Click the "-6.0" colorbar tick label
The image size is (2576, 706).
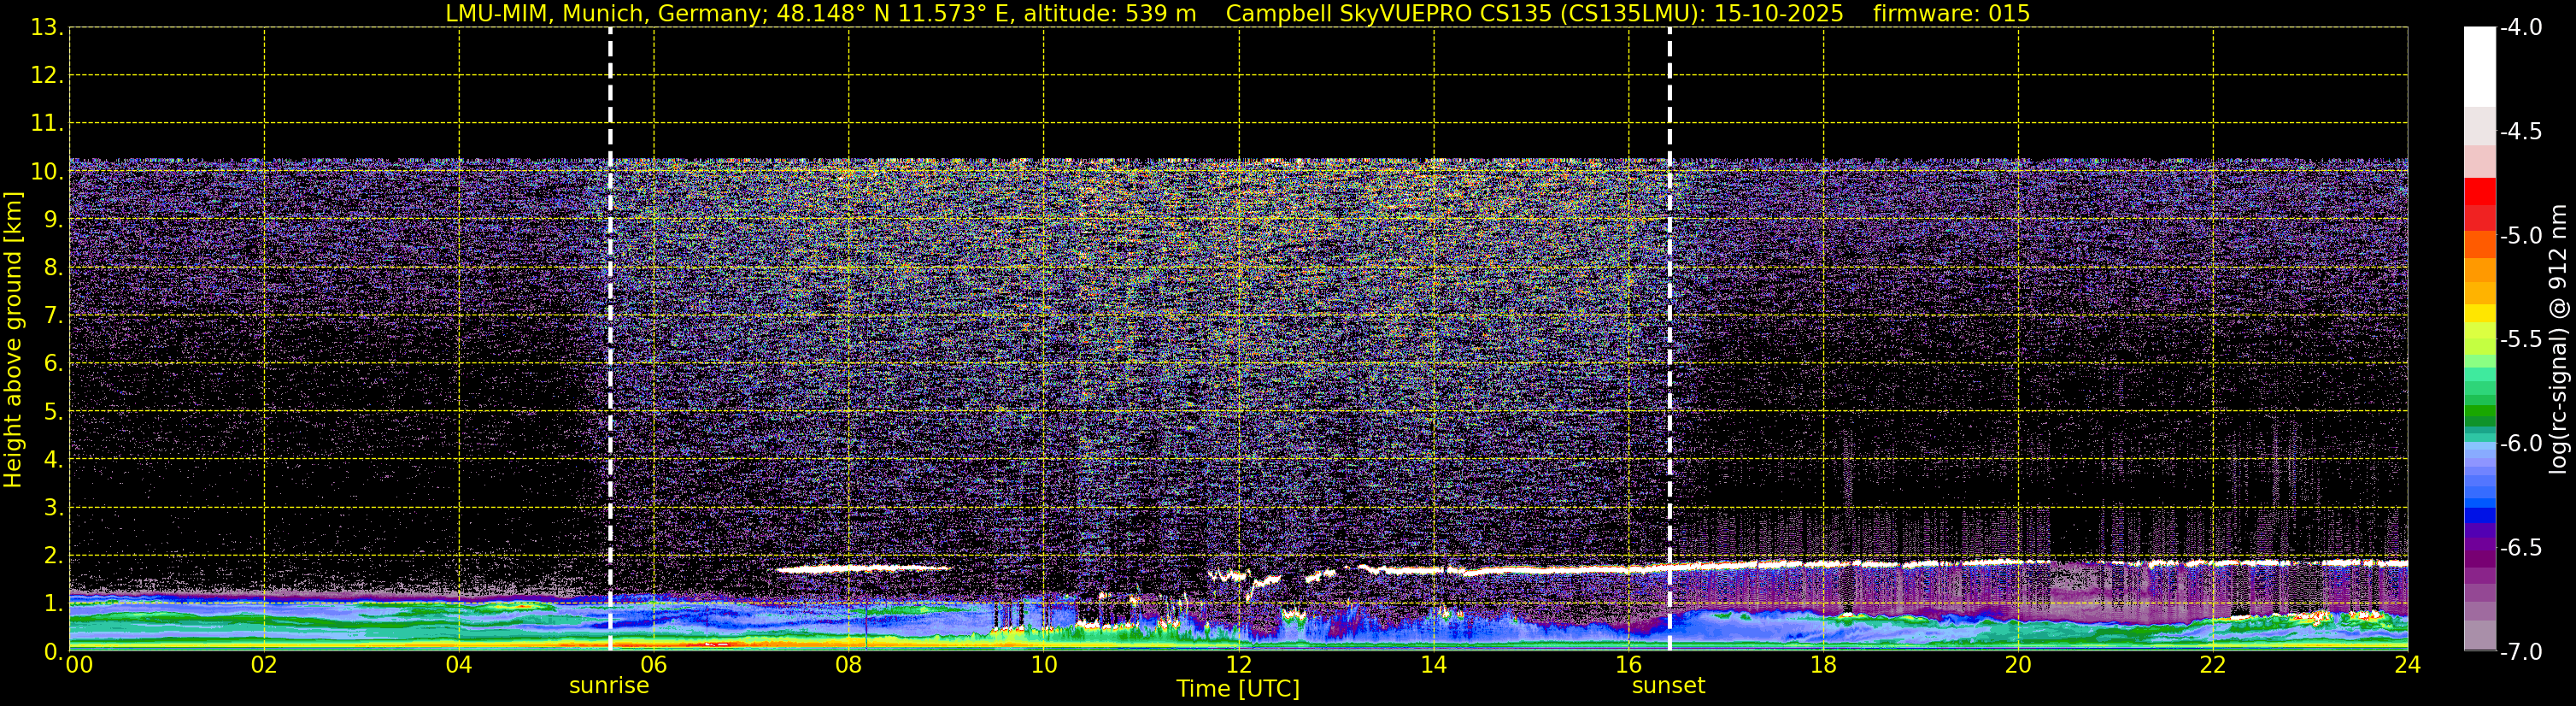point(2521,444)
